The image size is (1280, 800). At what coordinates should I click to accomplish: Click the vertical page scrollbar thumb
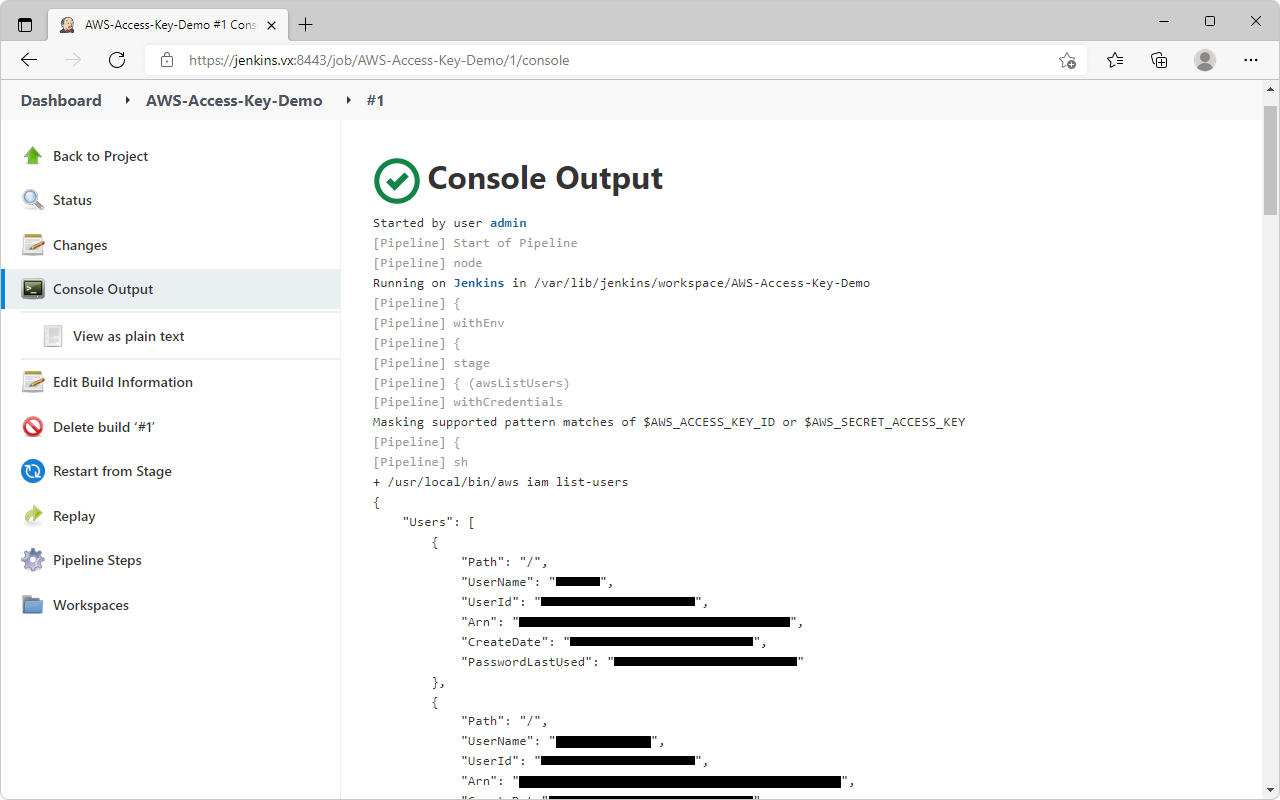1271,160
